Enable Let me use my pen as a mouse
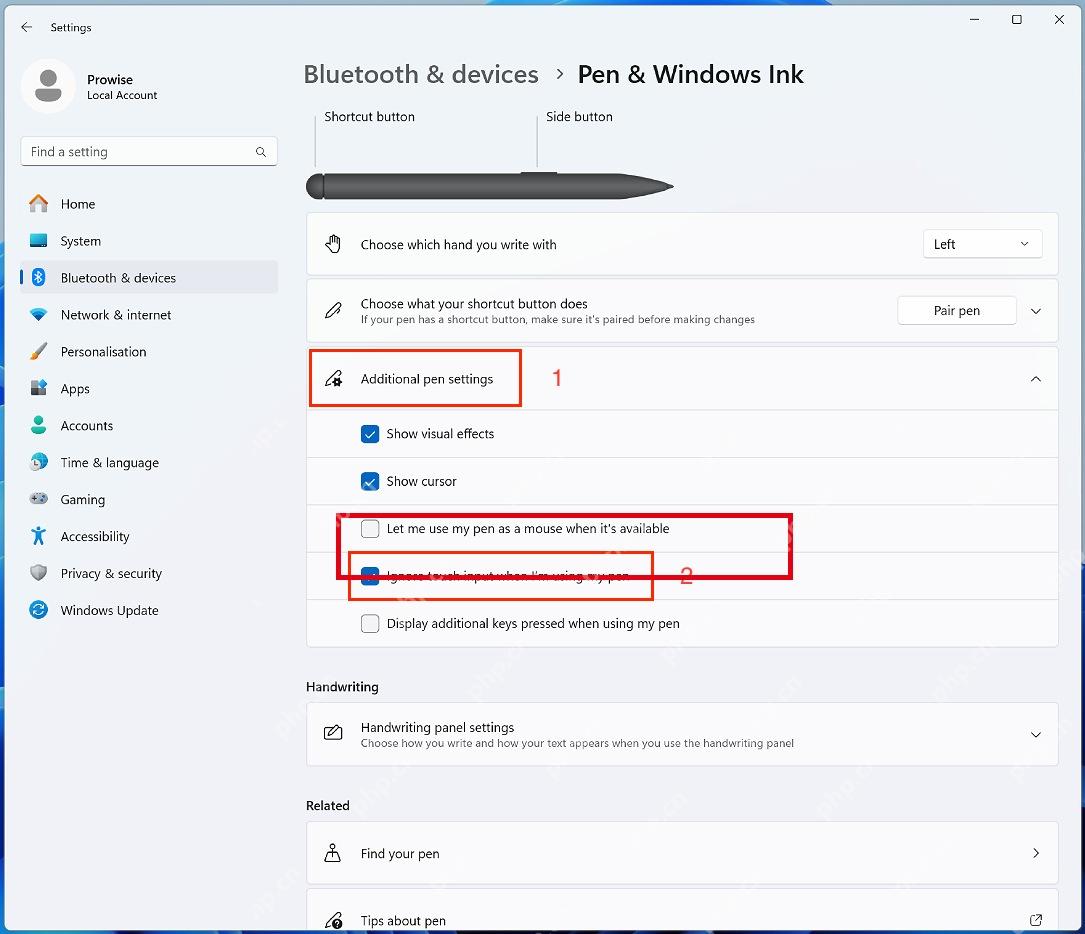 click(370, 529)
